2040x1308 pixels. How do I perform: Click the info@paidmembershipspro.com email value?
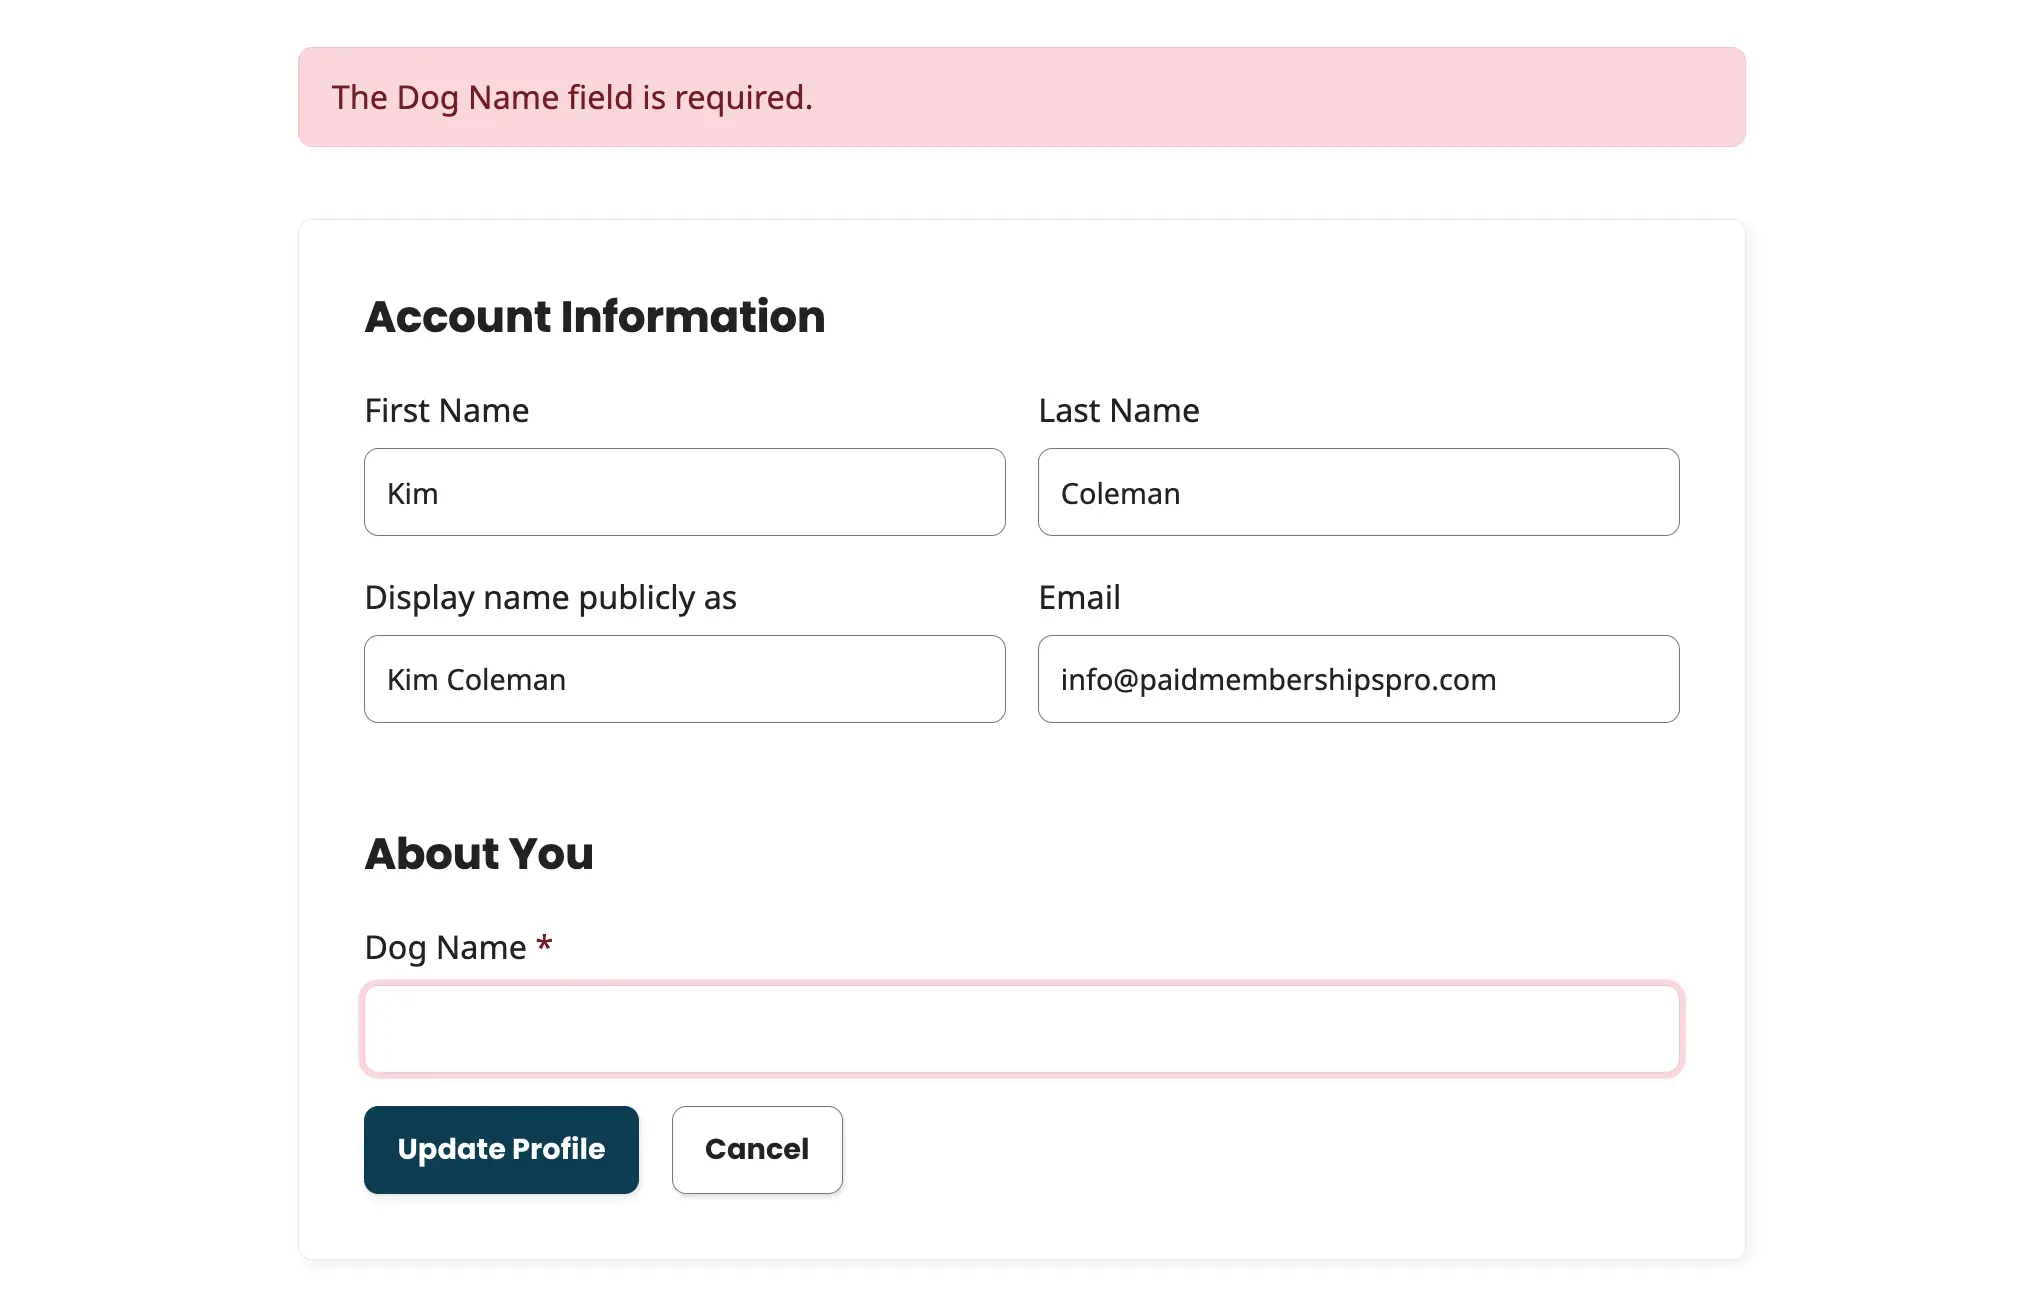(x=1279, y=679)
